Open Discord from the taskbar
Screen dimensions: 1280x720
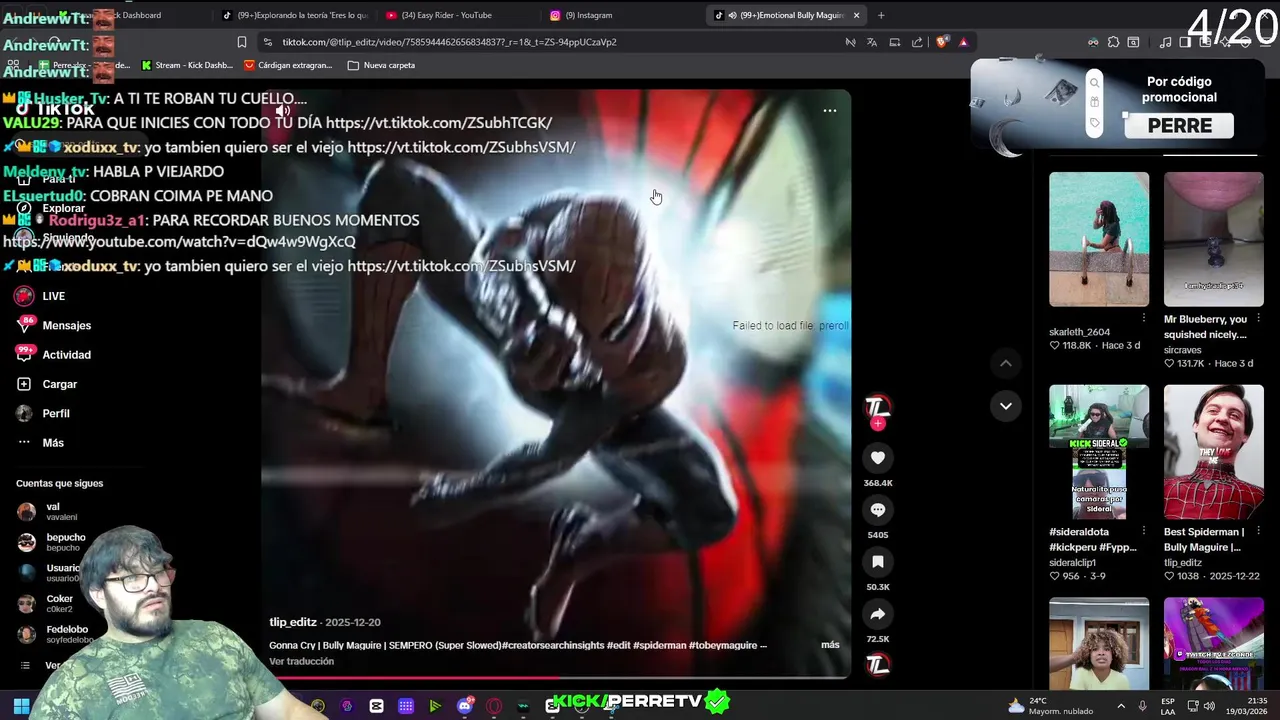[x=464, y=706]
